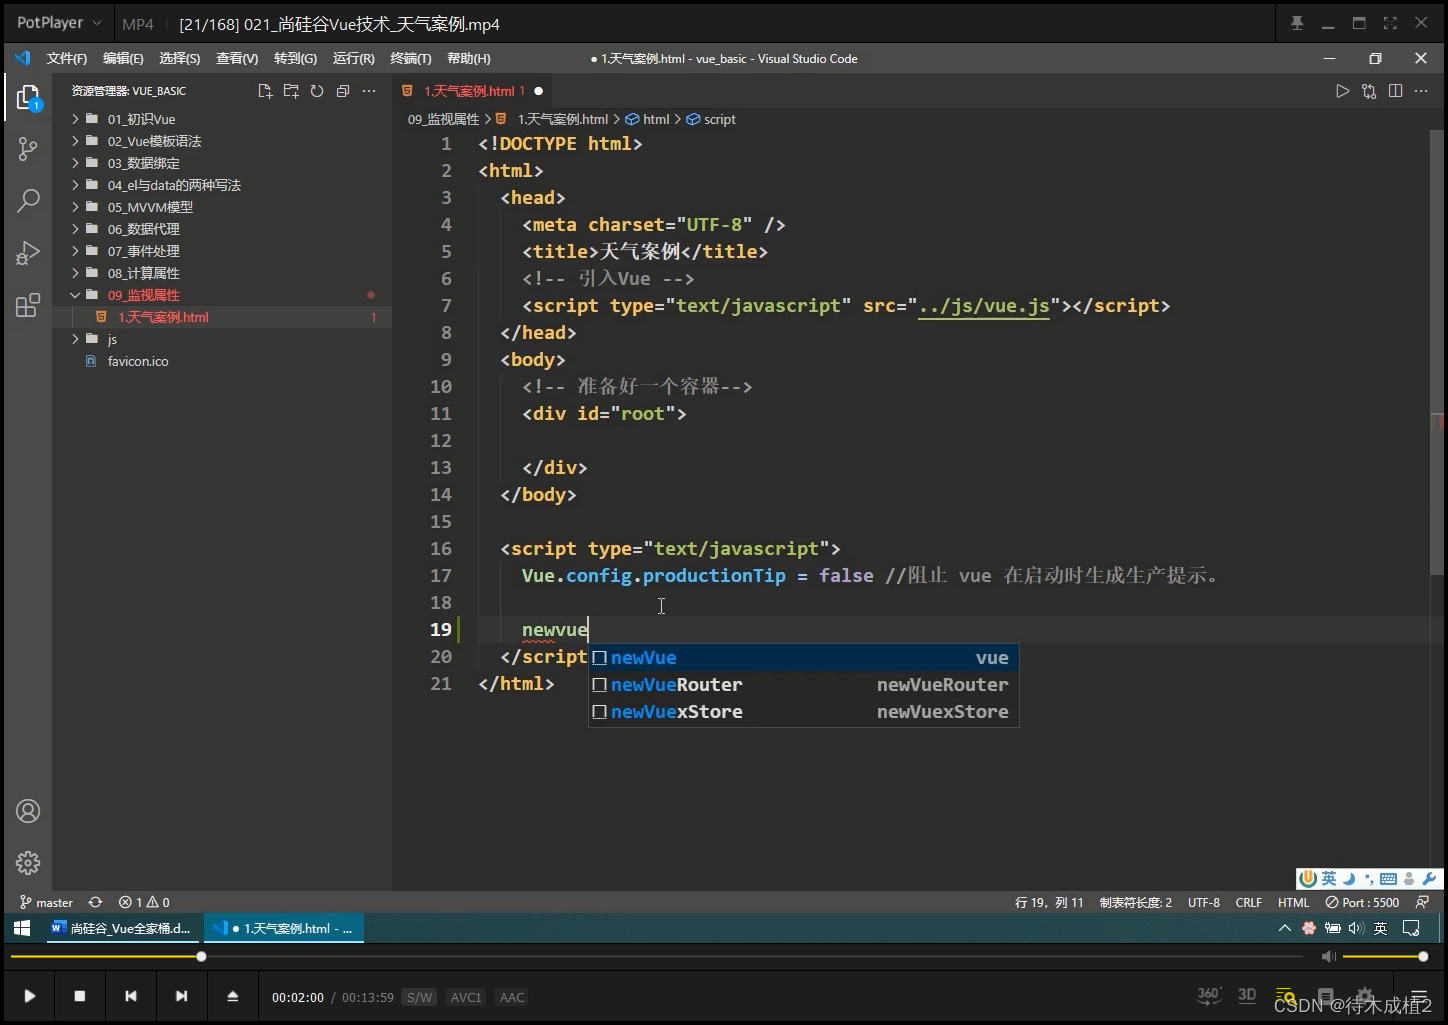Select newVuexStore autocomplete suggestion
The height and width of the screenshot is (1025, 1448).
(804, 712)
